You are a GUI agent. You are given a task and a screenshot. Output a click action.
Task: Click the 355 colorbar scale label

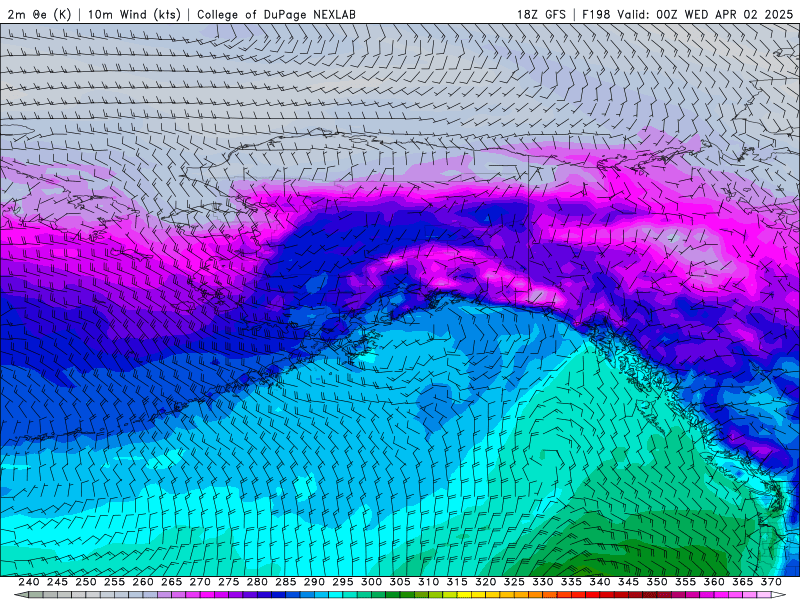tap(686, 582)
